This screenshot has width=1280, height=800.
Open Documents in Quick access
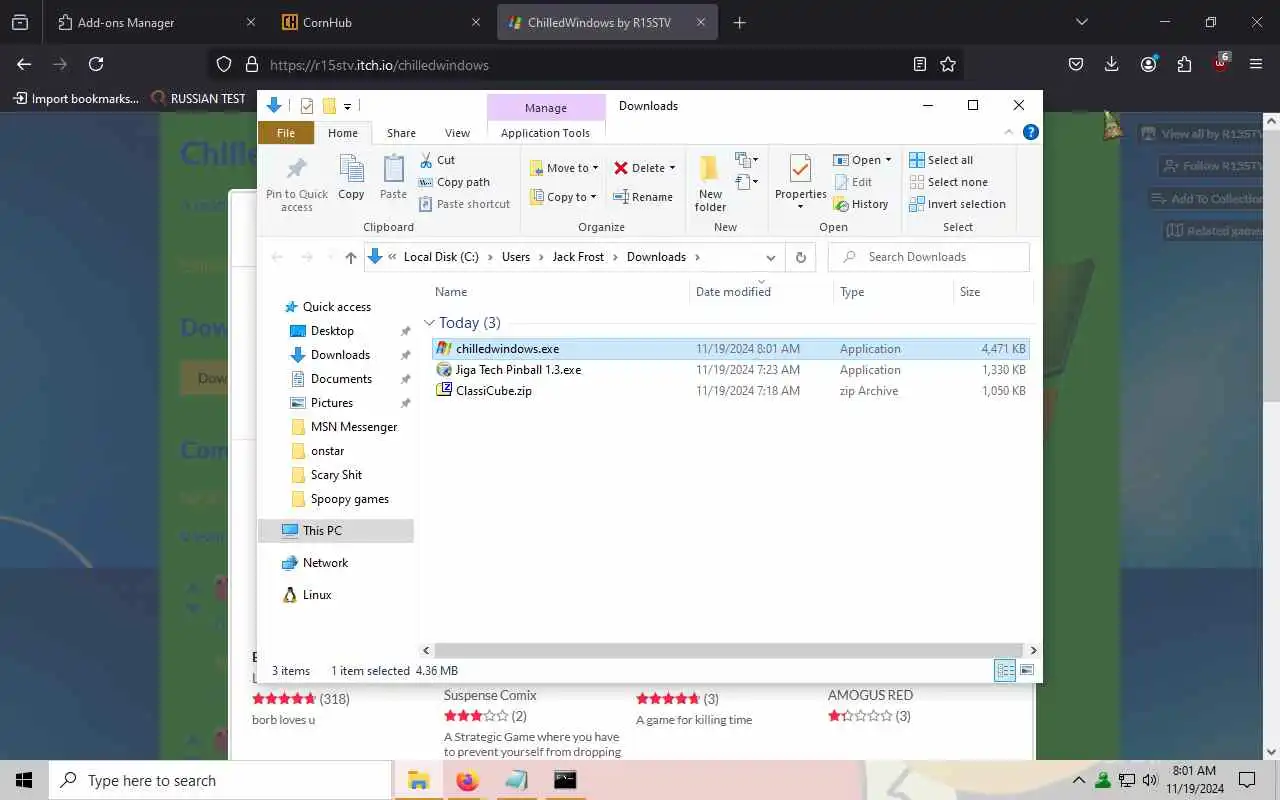pos(341,379)
